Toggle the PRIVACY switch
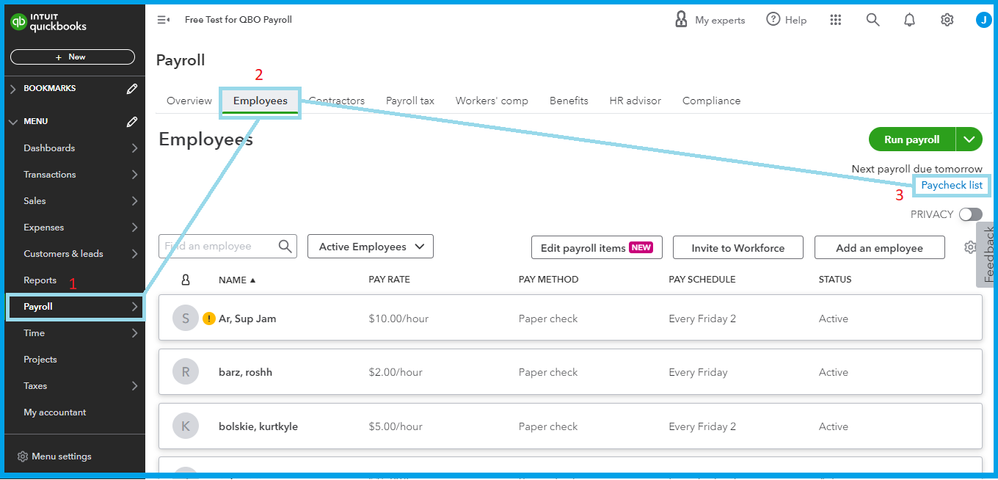This screenshot has width=998, height=480. click(970, 214)
